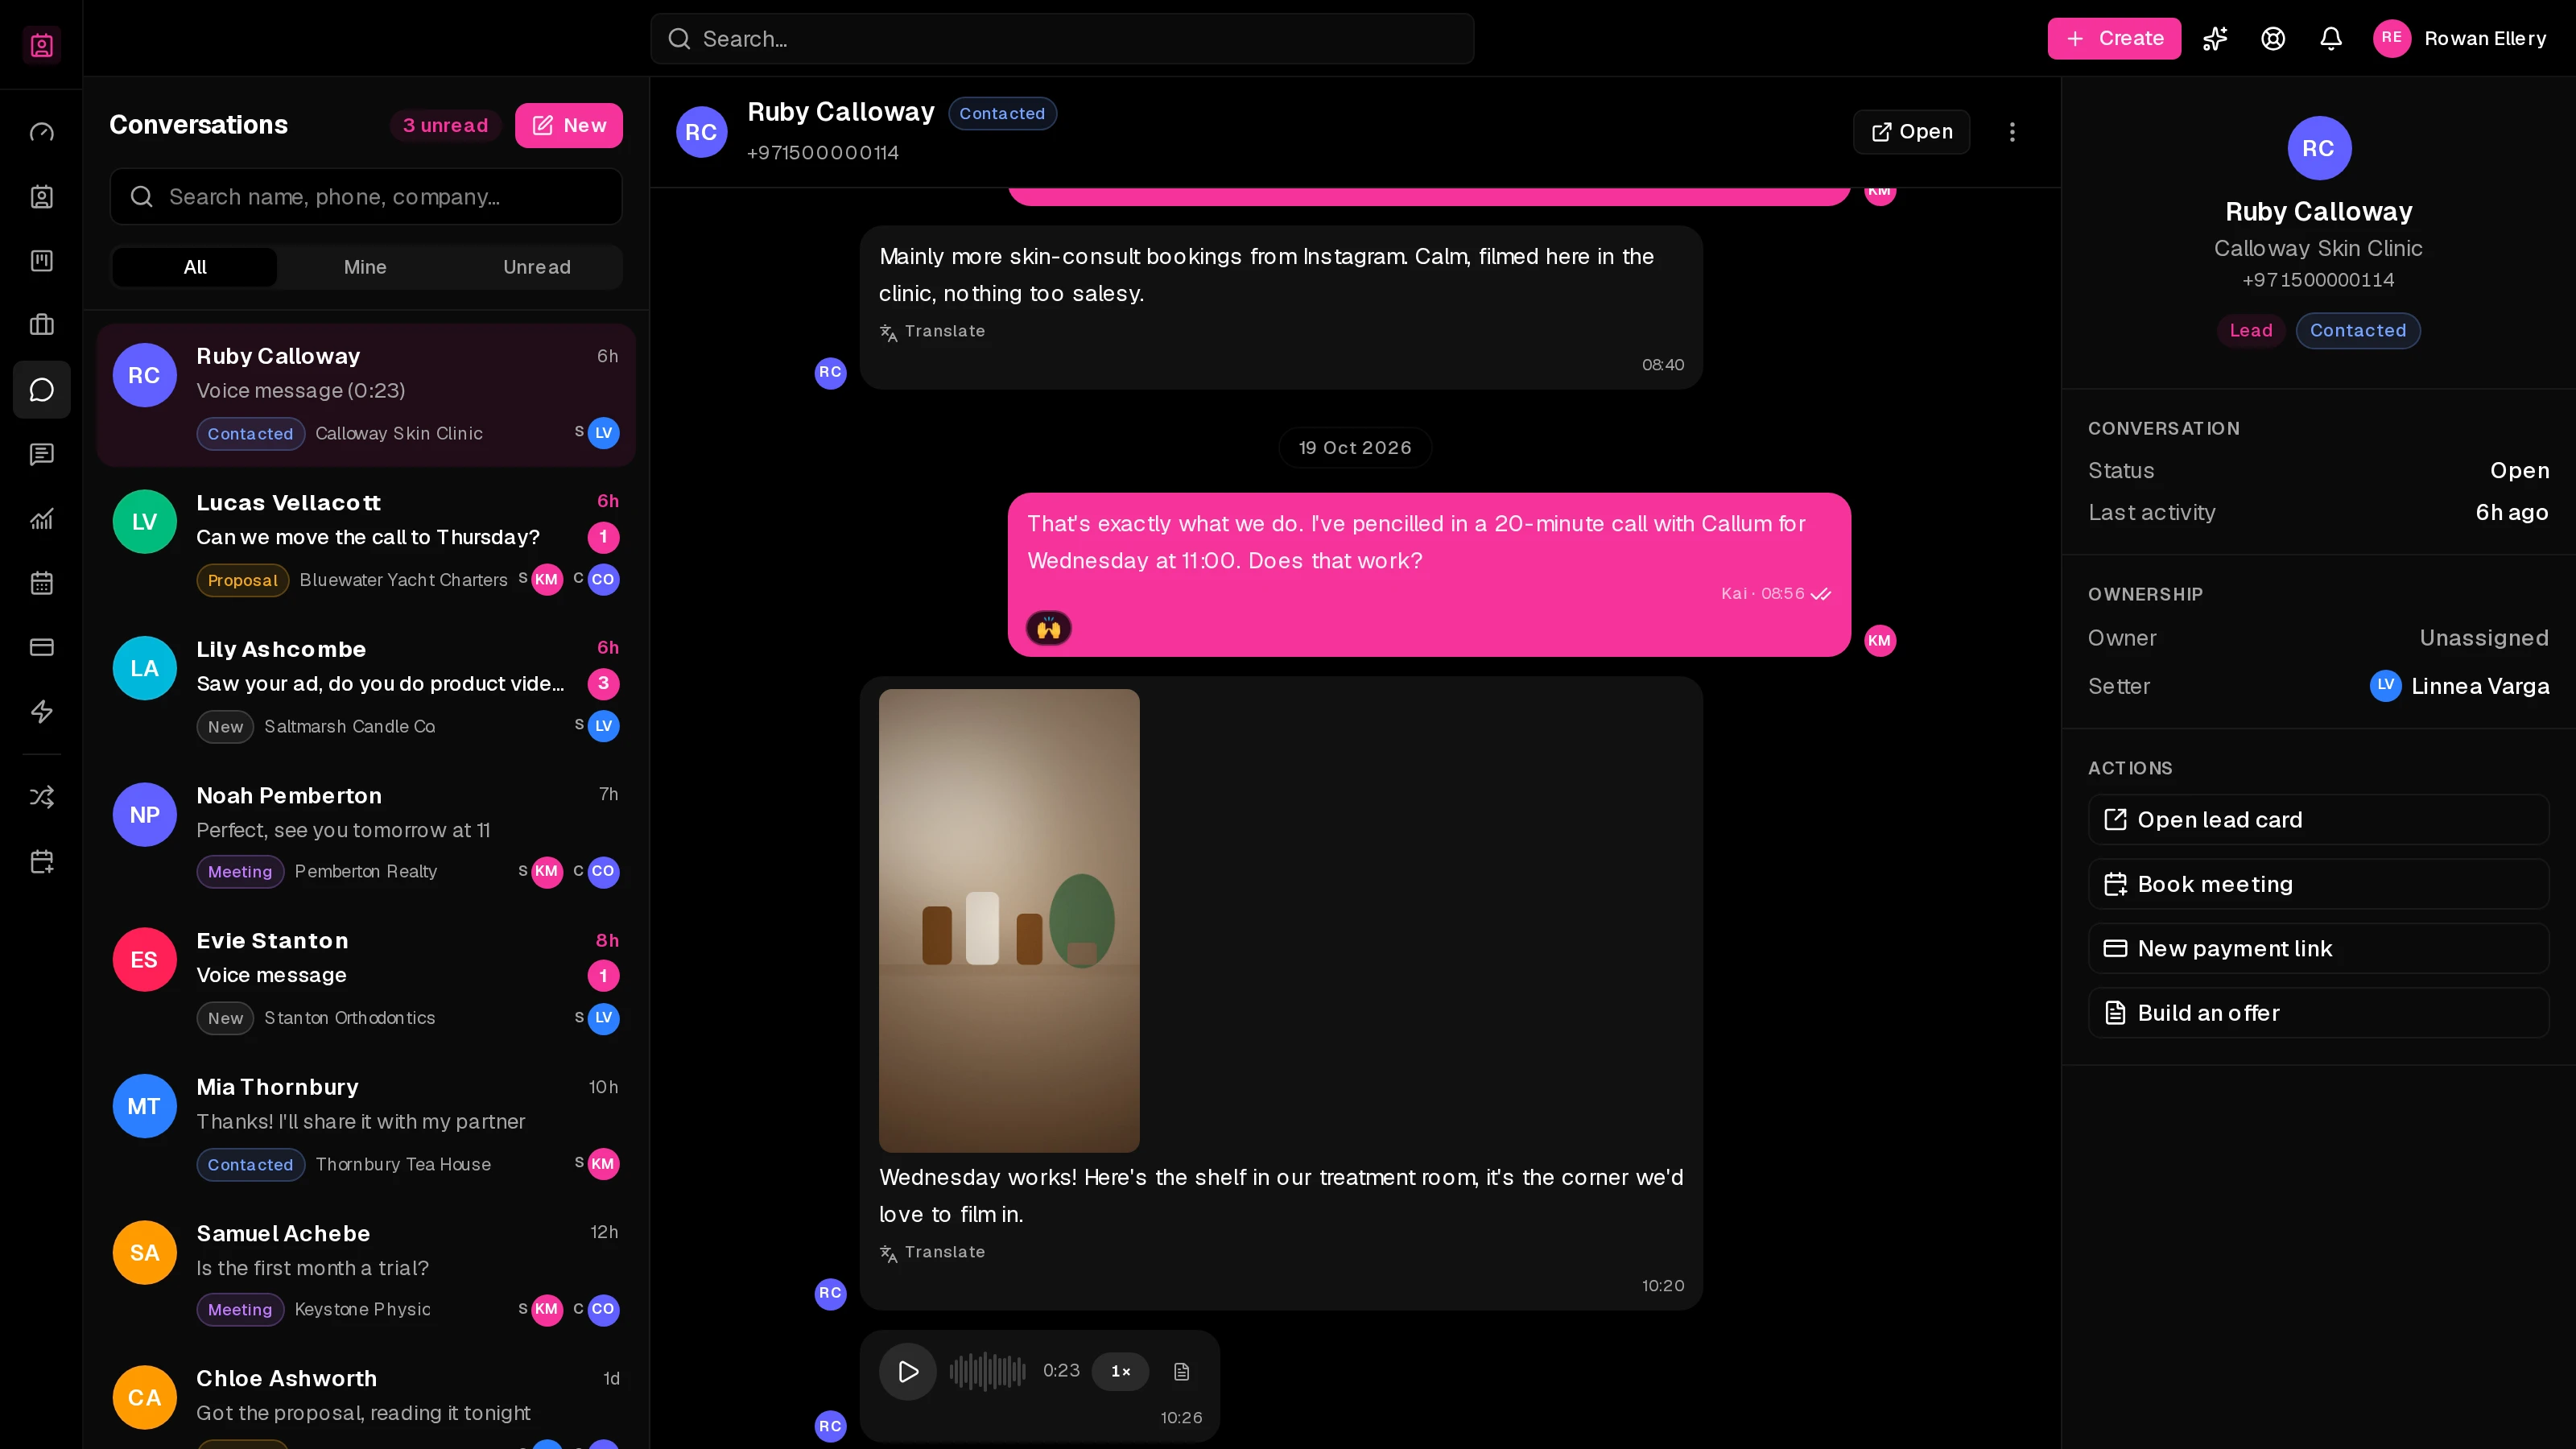Focus the global Search field
Viewport: 2576px width, 1449px height.
1062,39
